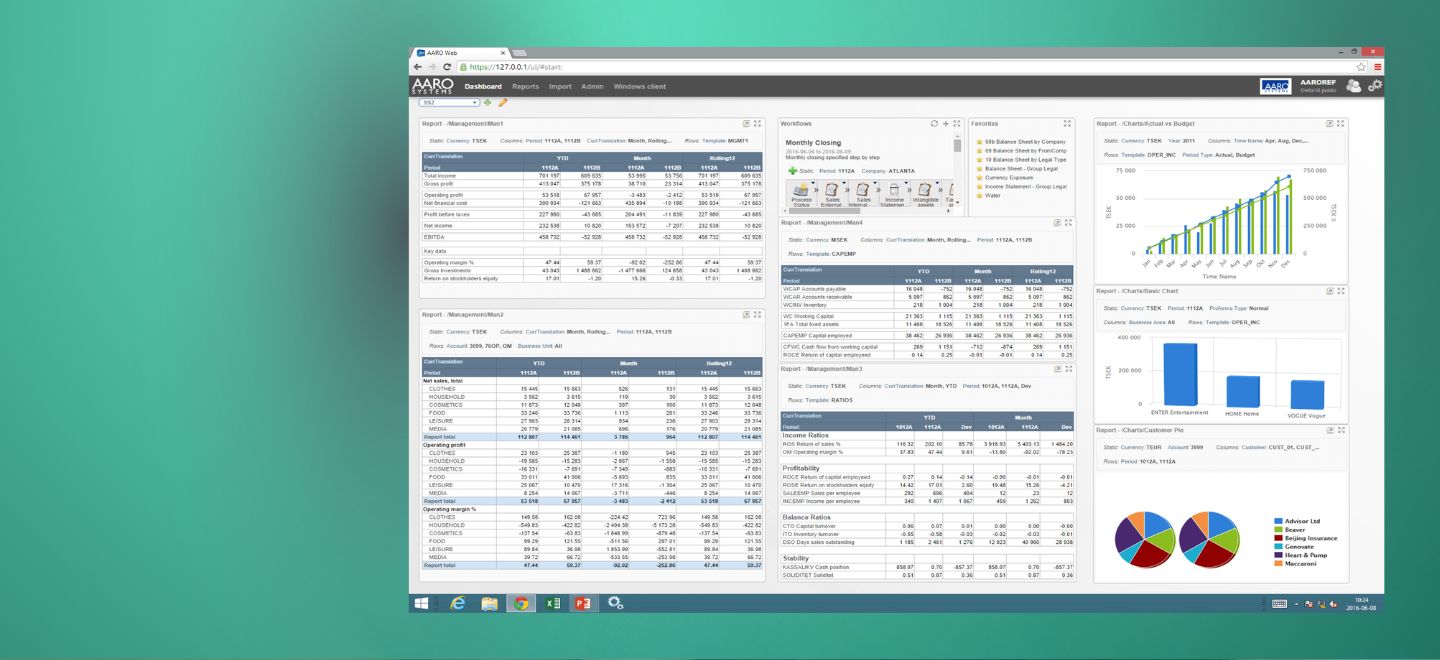The width and height of the screenshot is (1440, 660).
Task: Open the Reports menu
Action: click(525, 87)
